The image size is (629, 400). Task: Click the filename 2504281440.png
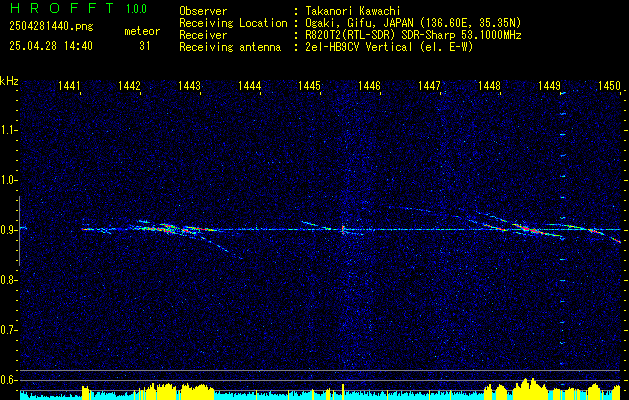(x=51, y=27)
